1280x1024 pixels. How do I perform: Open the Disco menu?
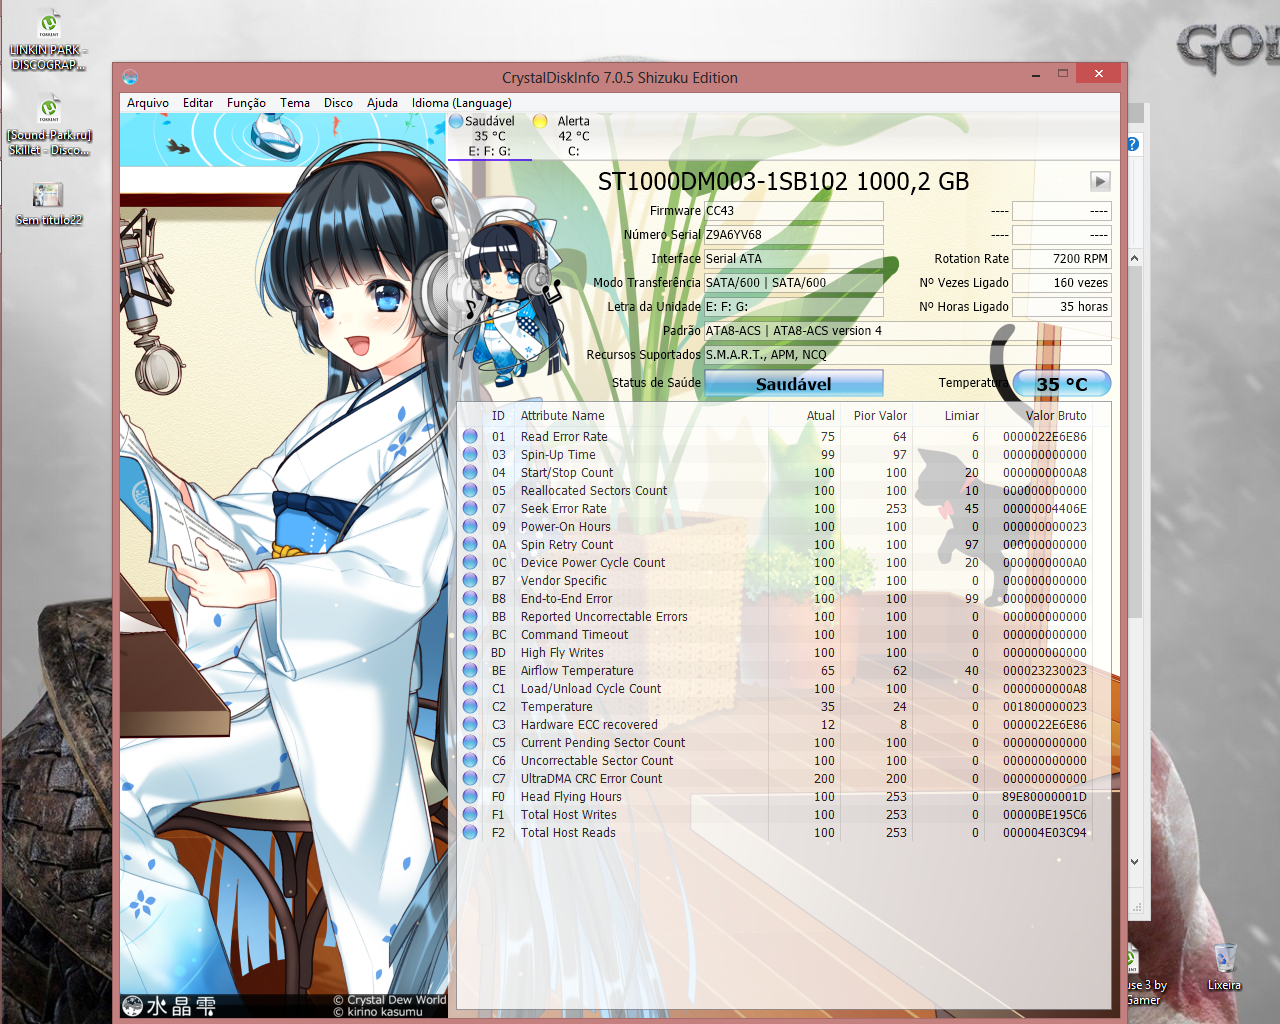pos(338,103)
